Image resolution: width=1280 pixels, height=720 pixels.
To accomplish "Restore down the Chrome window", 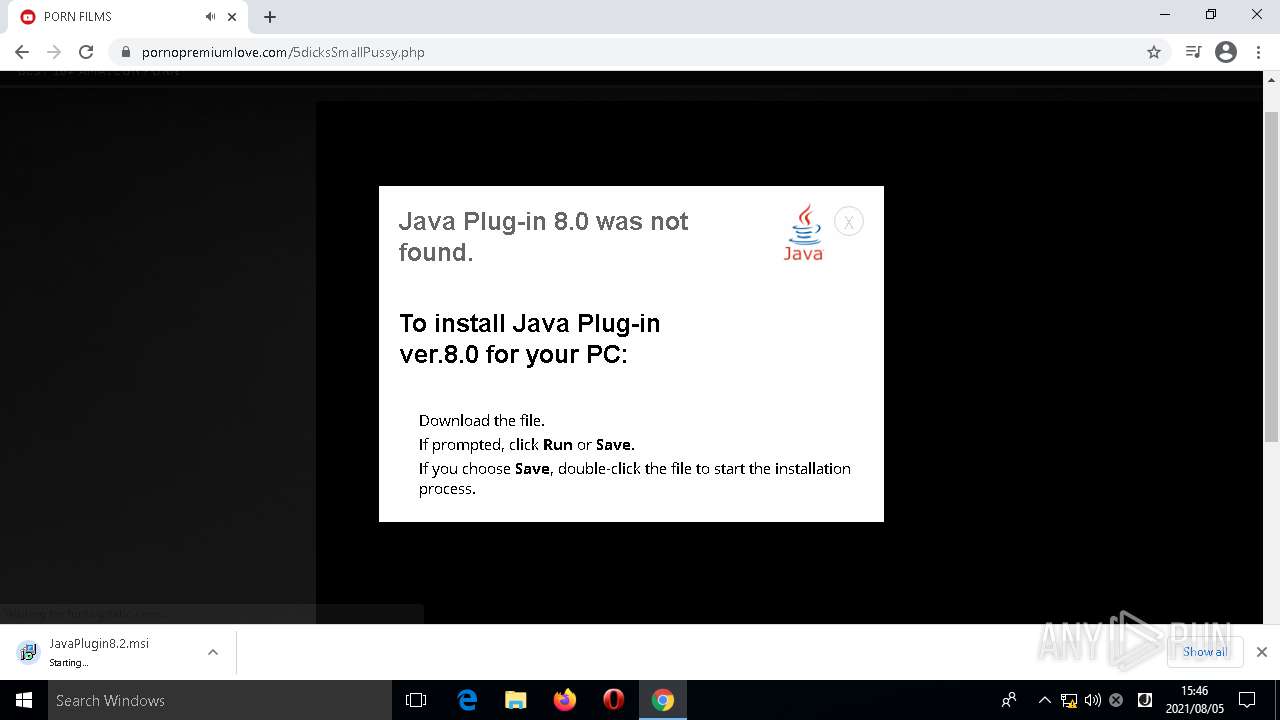I will (x=1210, y=15).
